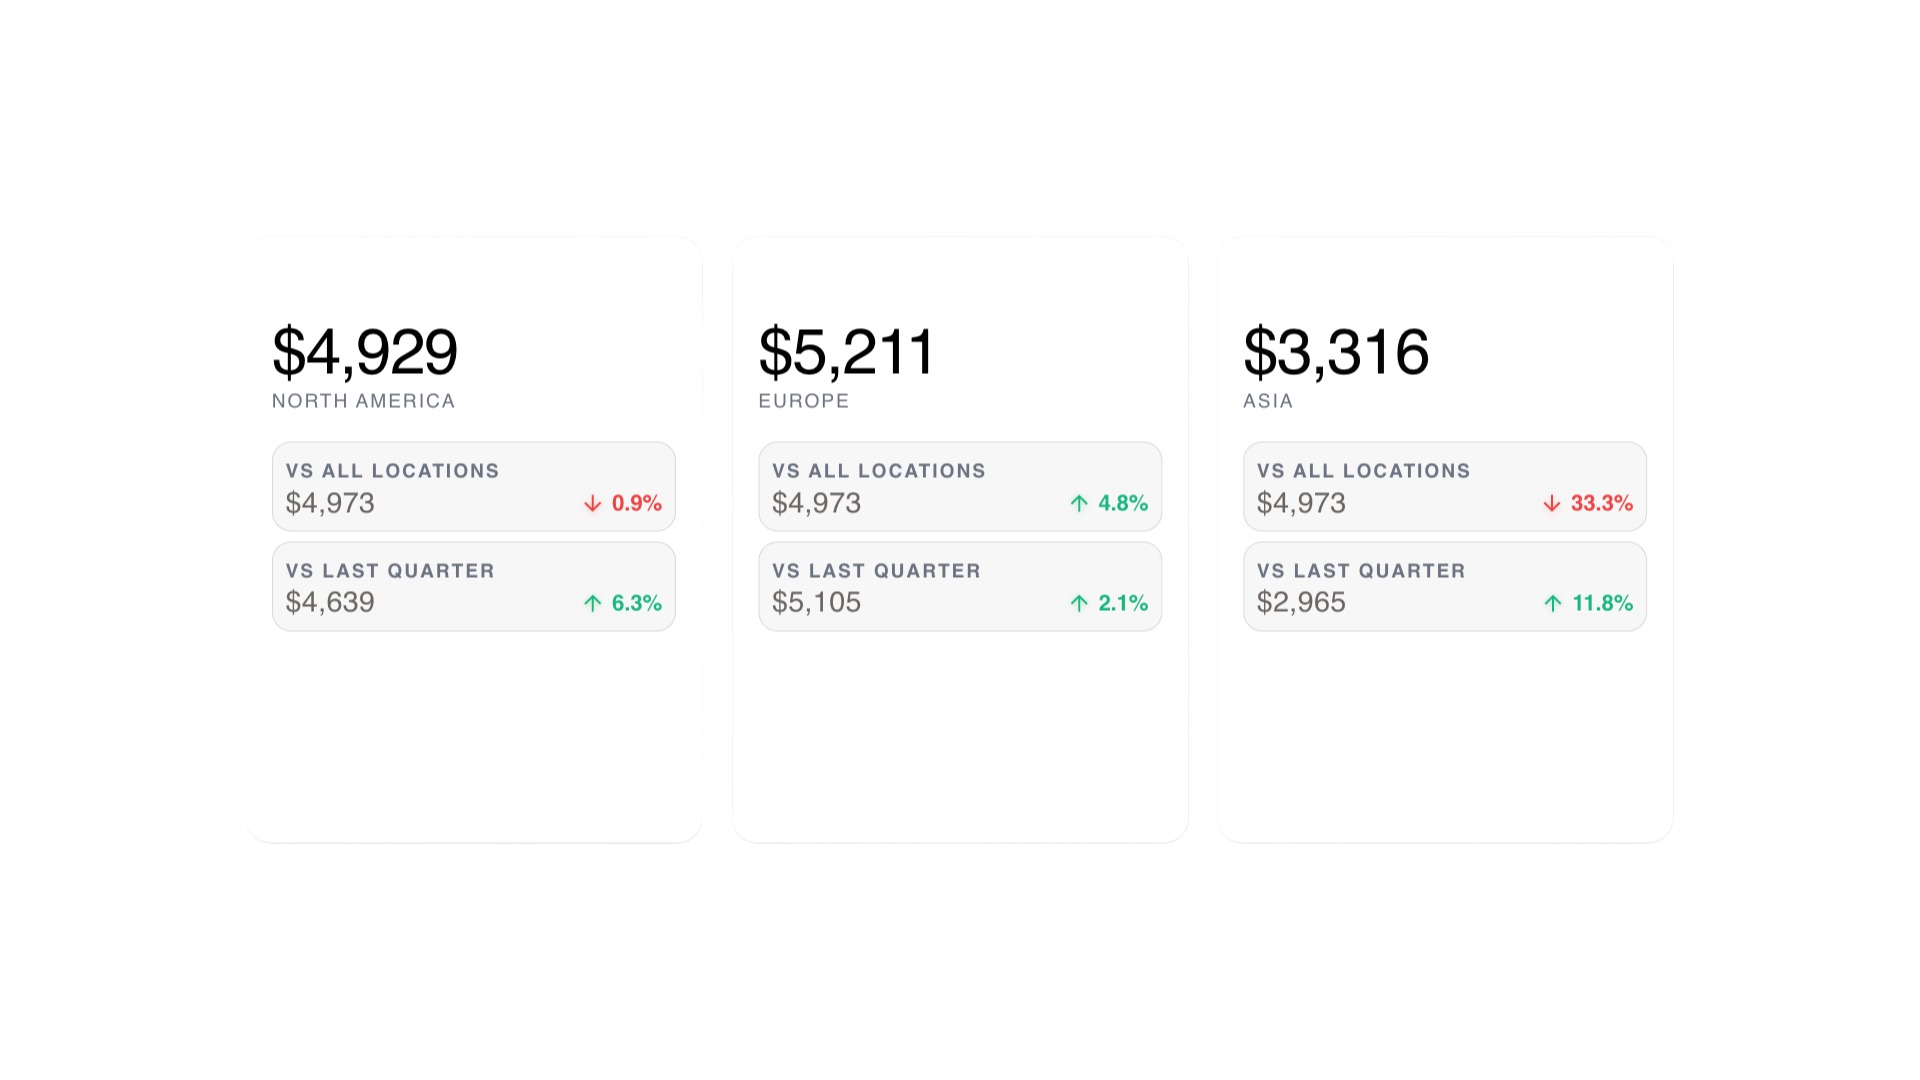This screenshot has height=1080, width=1920.
Task: Click the $3,316 Asia value
Action: 1335,350
